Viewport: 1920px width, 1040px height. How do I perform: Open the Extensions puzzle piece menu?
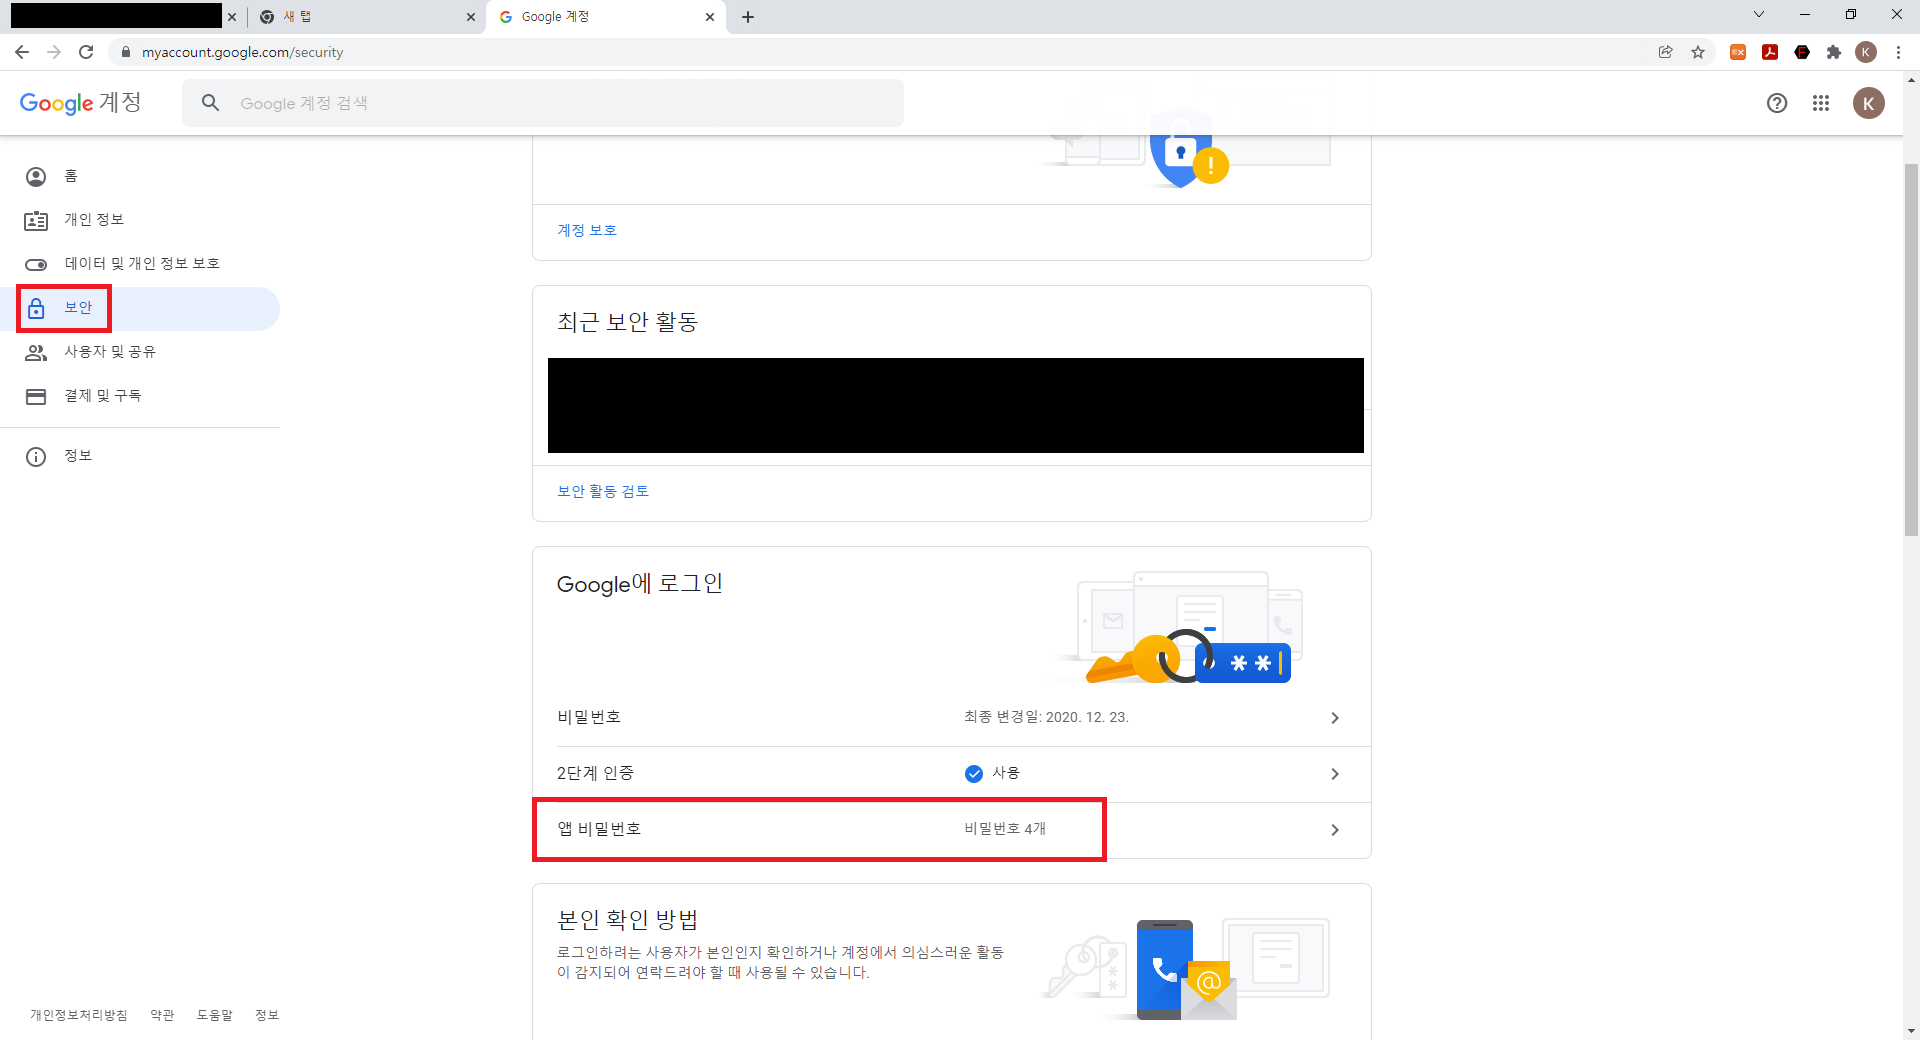pyautogui.click(x=1834, y=52)
